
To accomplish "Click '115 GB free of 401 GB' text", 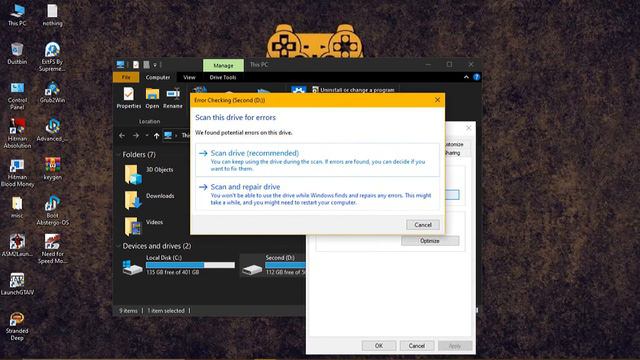I will coord(173,272).
